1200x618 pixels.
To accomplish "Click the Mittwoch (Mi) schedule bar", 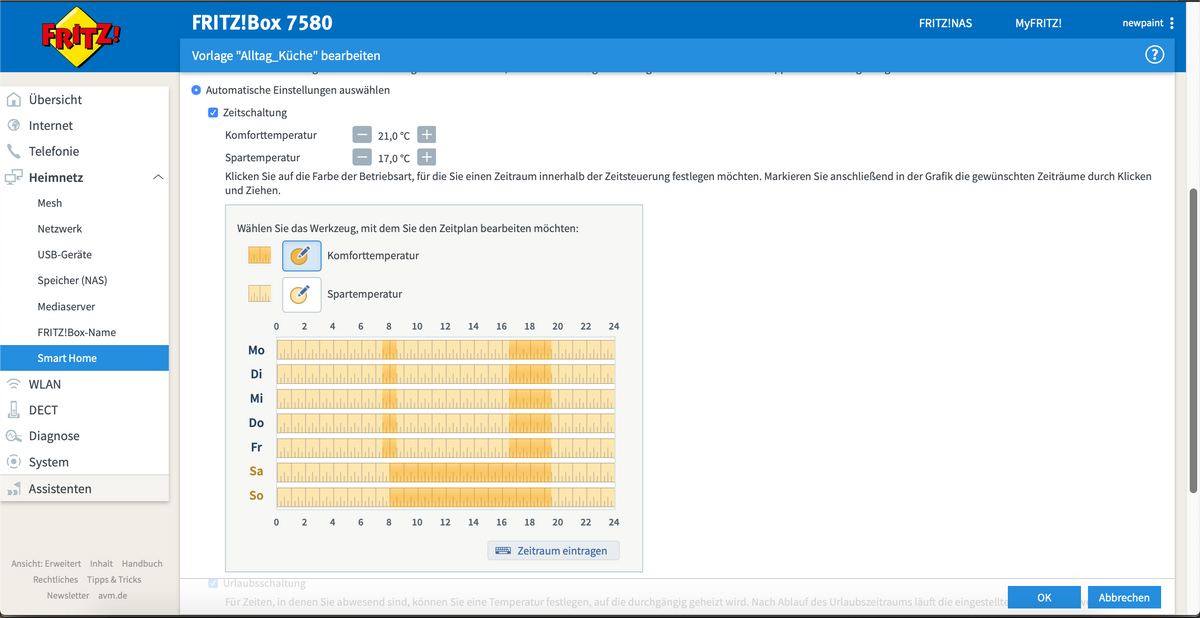I will 445,399.
